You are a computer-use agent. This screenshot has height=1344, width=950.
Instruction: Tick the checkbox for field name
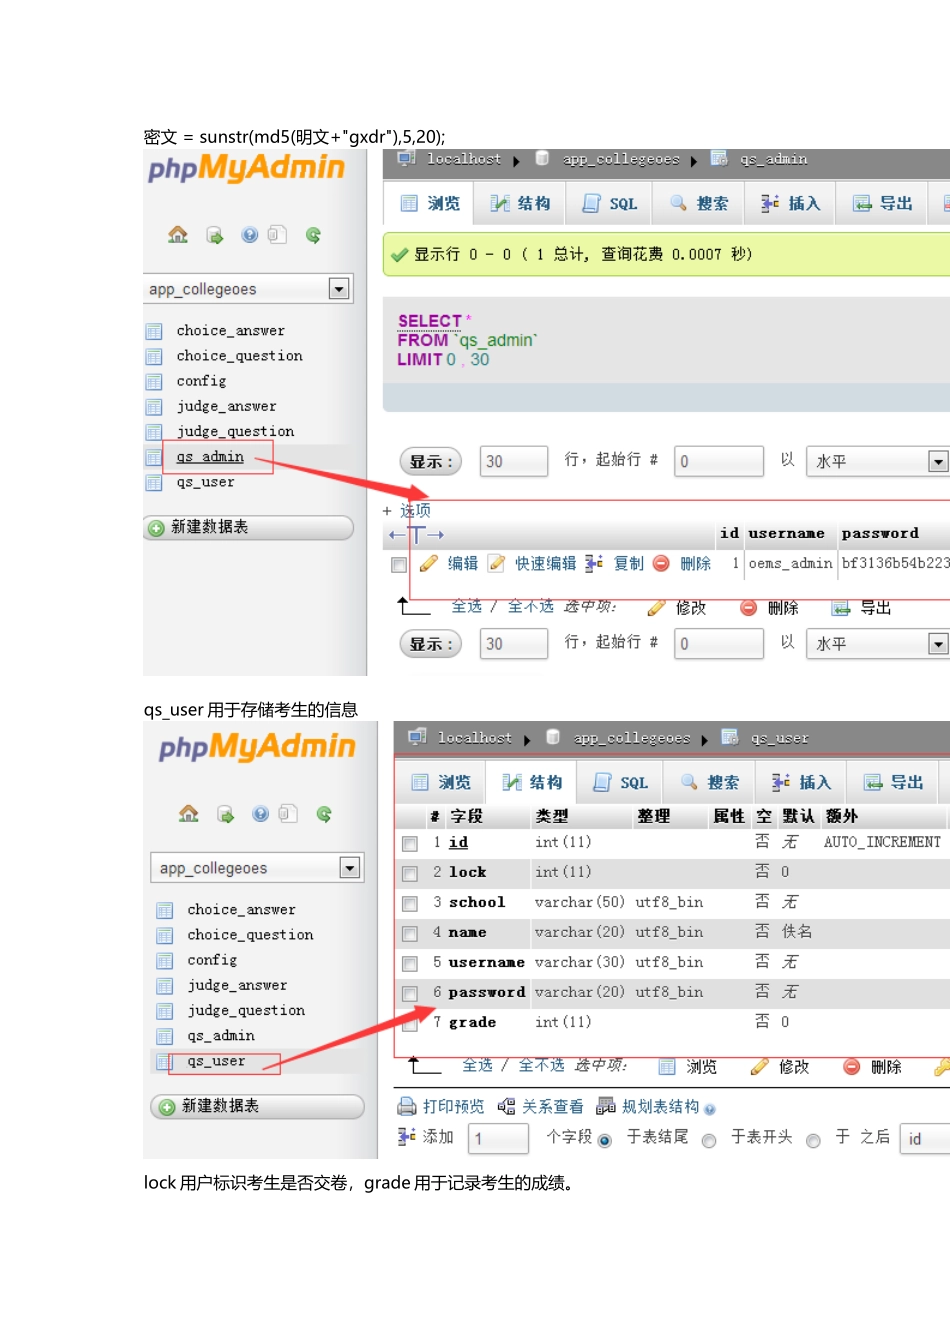[x=410, y=934]
